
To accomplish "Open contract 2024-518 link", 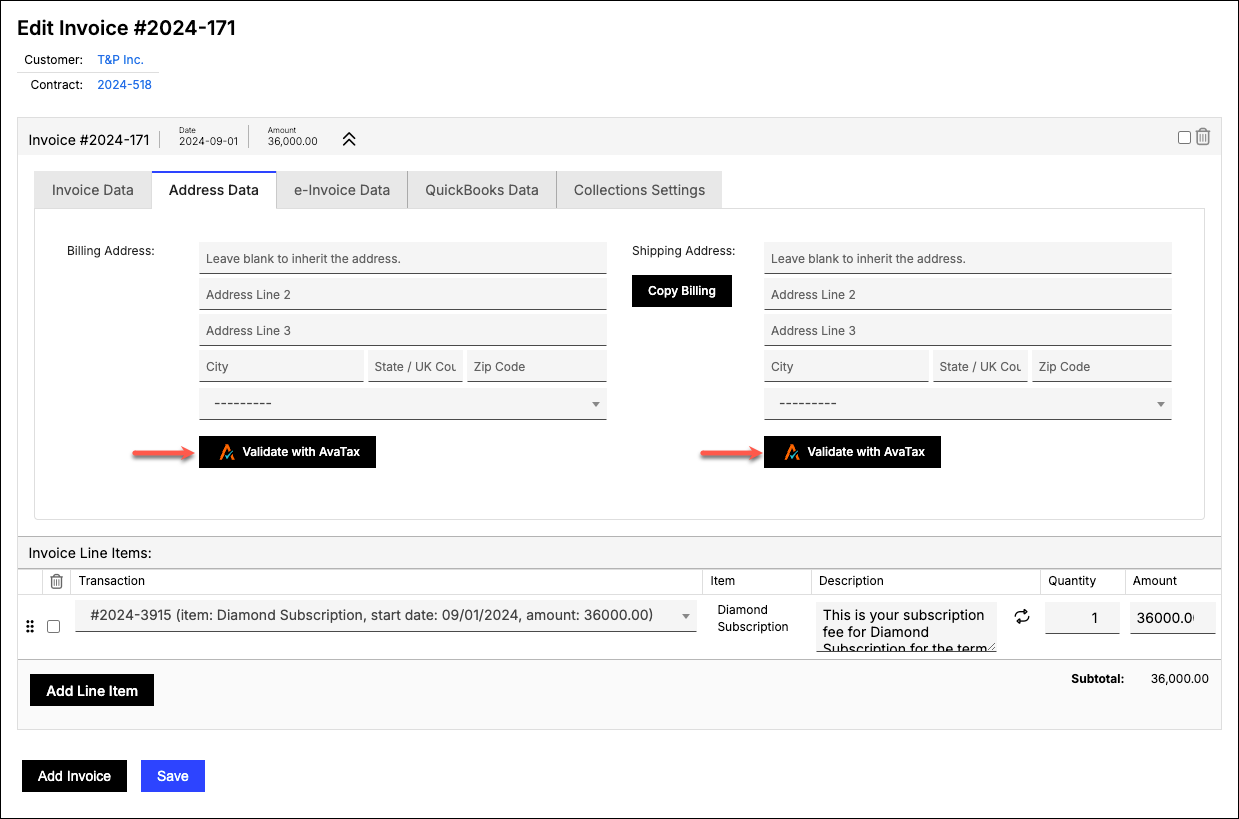I will 125,85.
